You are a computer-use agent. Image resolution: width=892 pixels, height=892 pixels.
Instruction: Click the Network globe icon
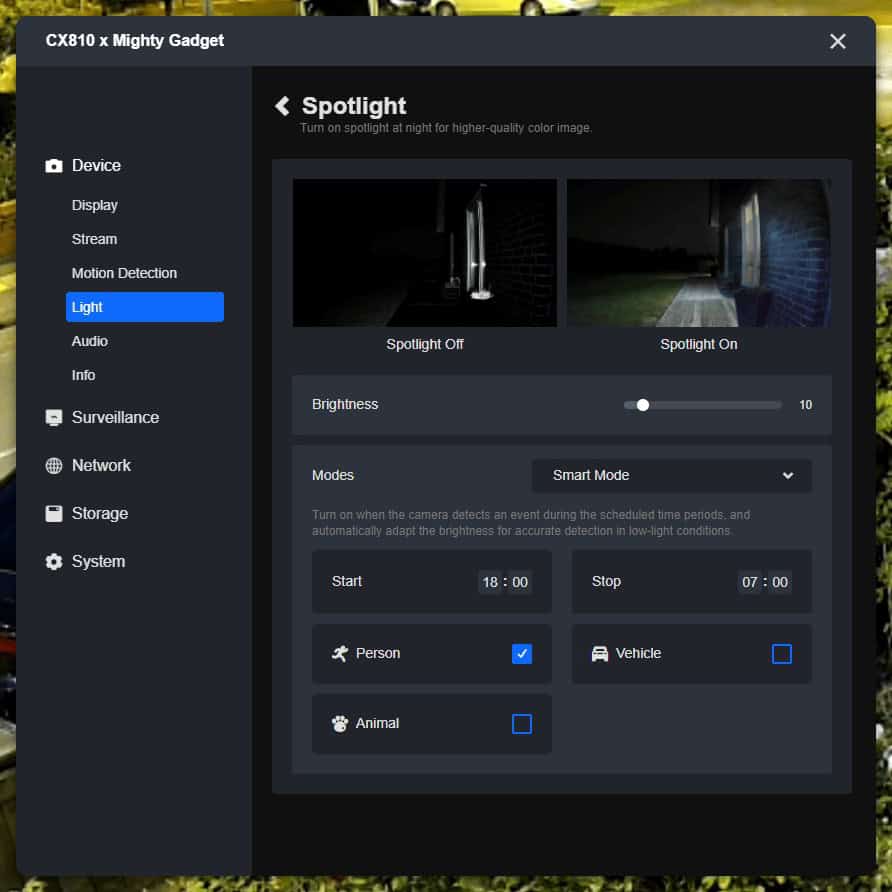[x=54, y=466]
